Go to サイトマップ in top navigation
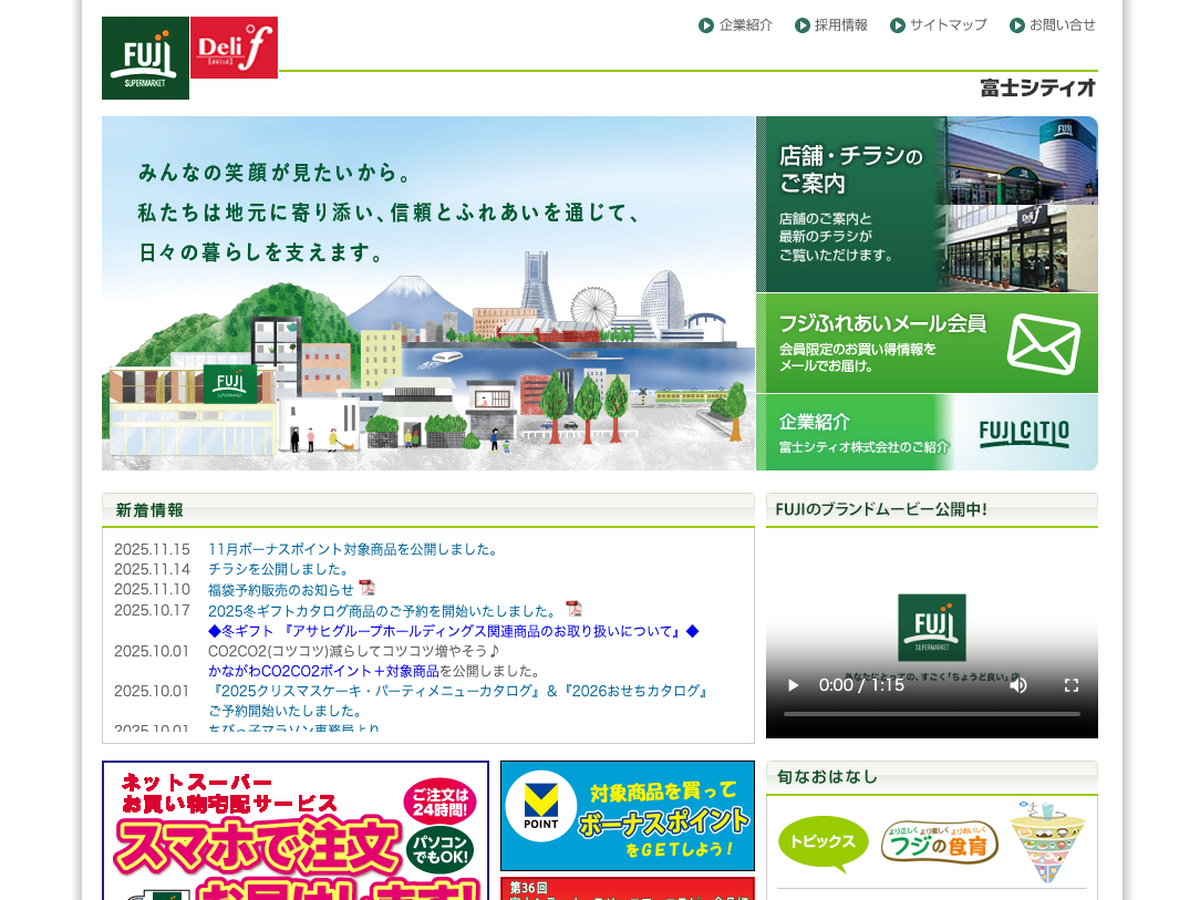This screenshot has width=1200, height=900. 938,25
